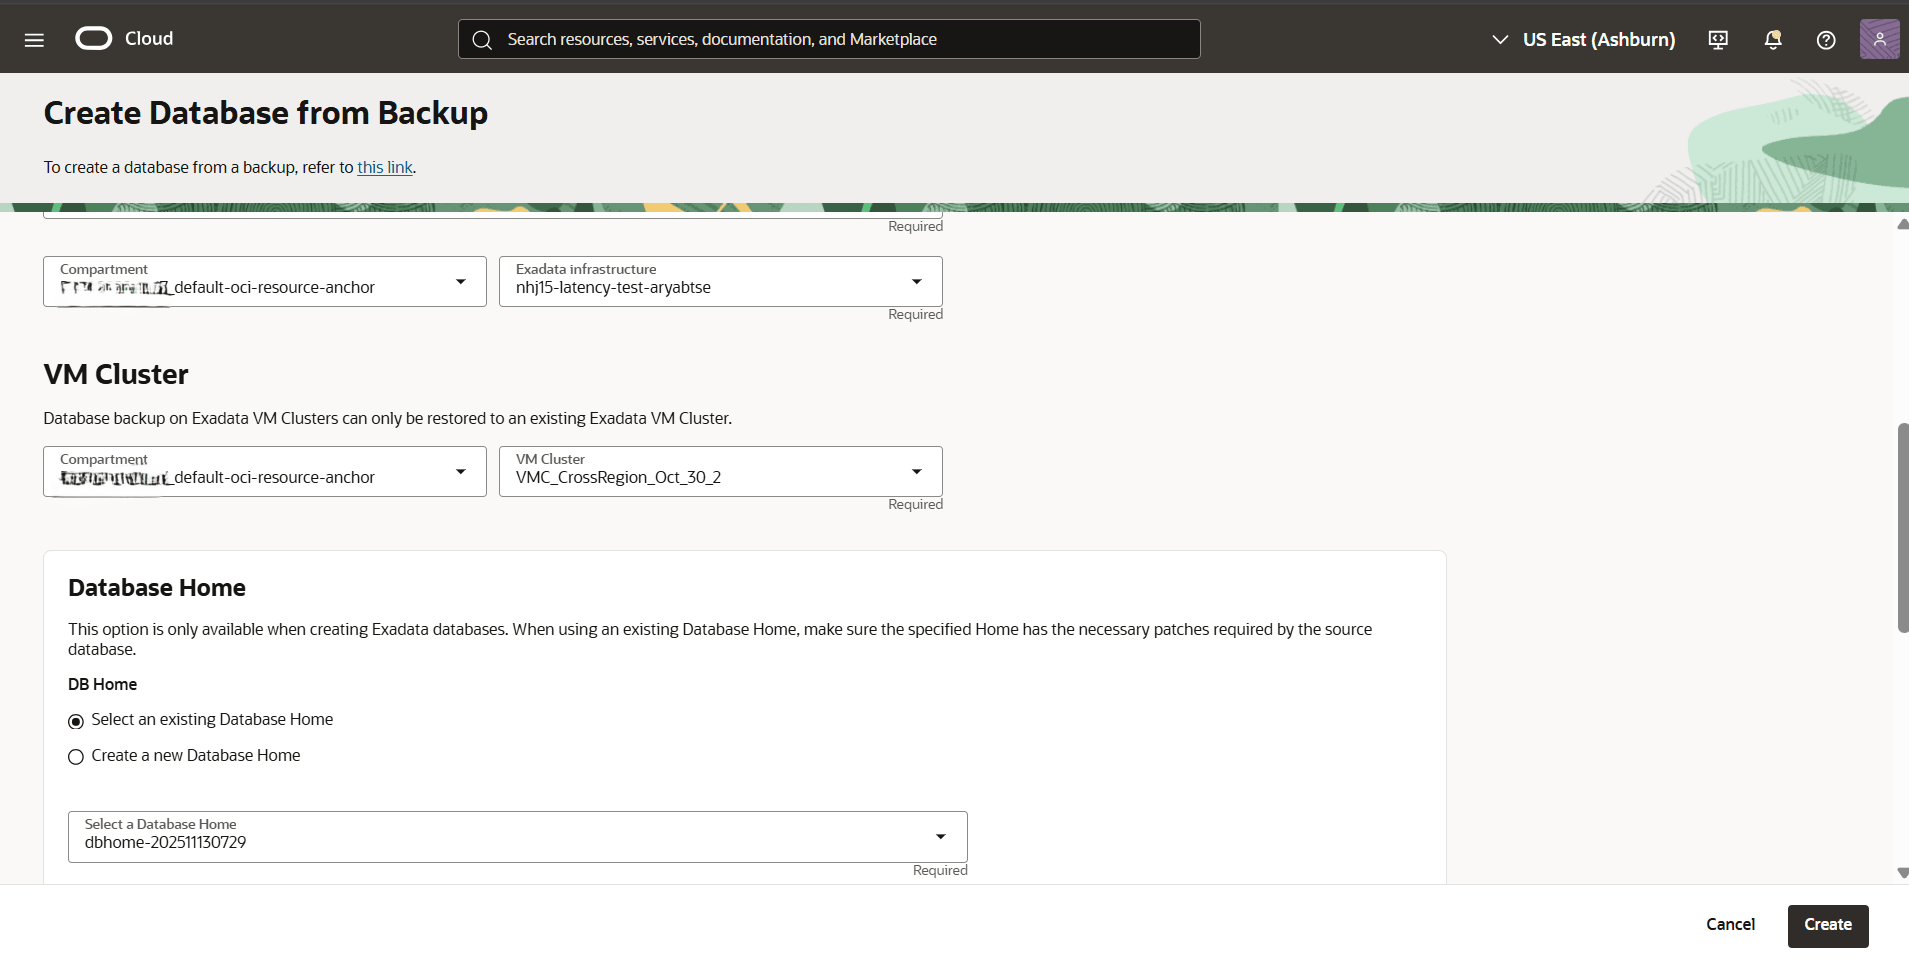Open the 'this link' documentation hyperlink
This screenshot has width=1909, height=962.
(385, 167)
